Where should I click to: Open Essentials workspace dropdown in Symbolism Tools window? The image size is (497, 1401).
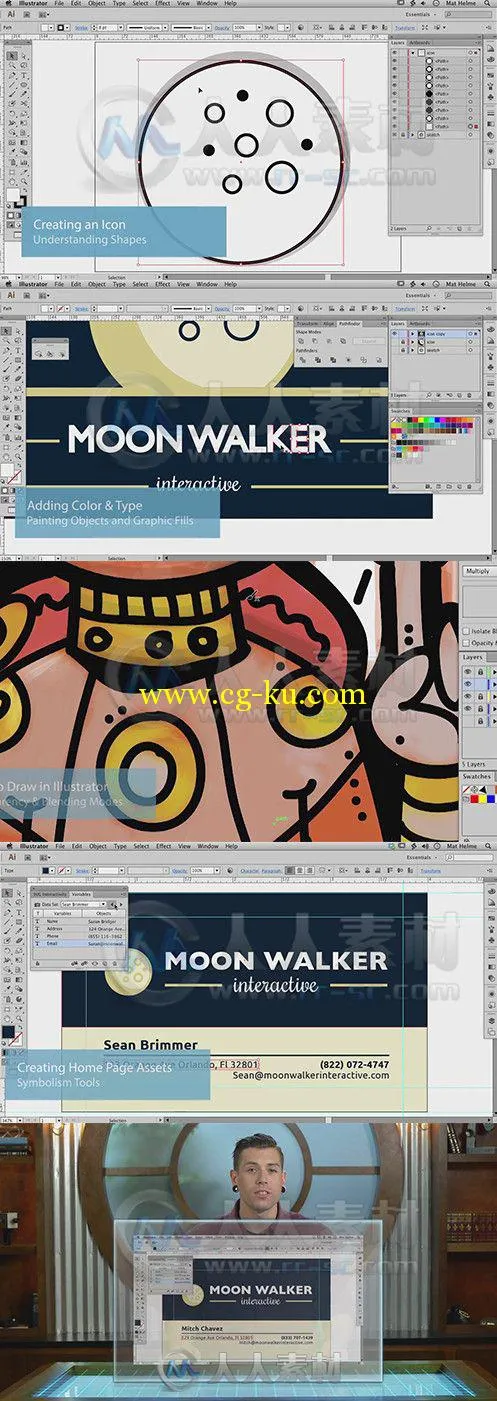(421, 857)
